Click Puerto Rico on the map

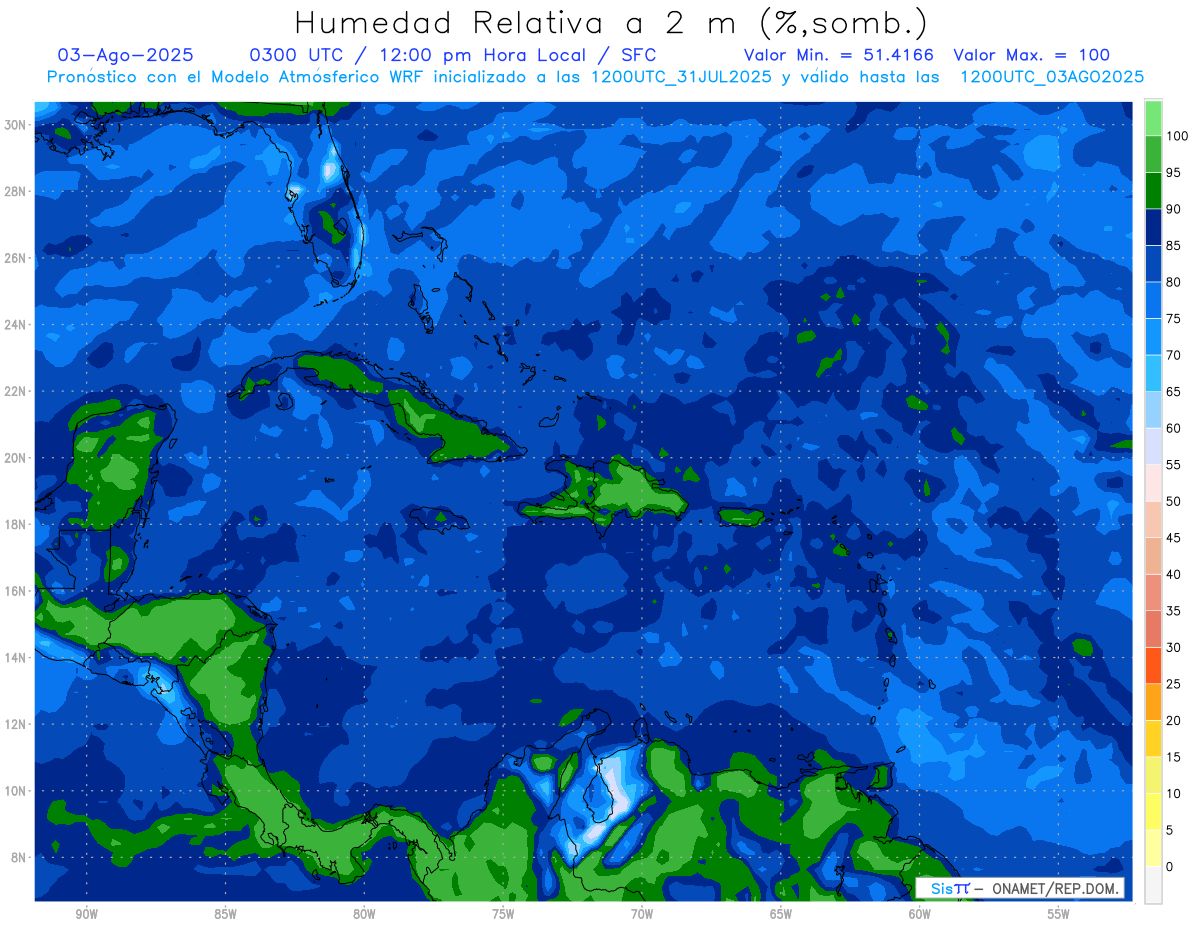[x=741, y=516]
